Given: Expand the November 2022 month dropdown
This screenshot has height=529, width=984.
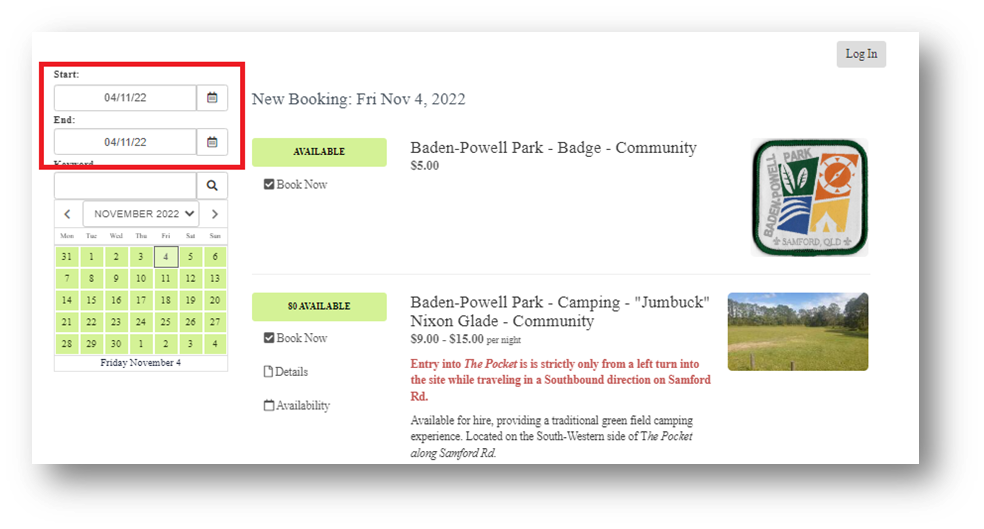Looking at the screenshot, I should click(x=140, y=214).
